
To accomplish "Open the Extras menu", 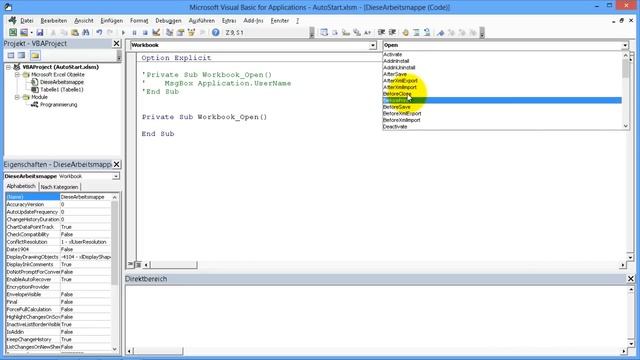I will (x=229, y=20).
